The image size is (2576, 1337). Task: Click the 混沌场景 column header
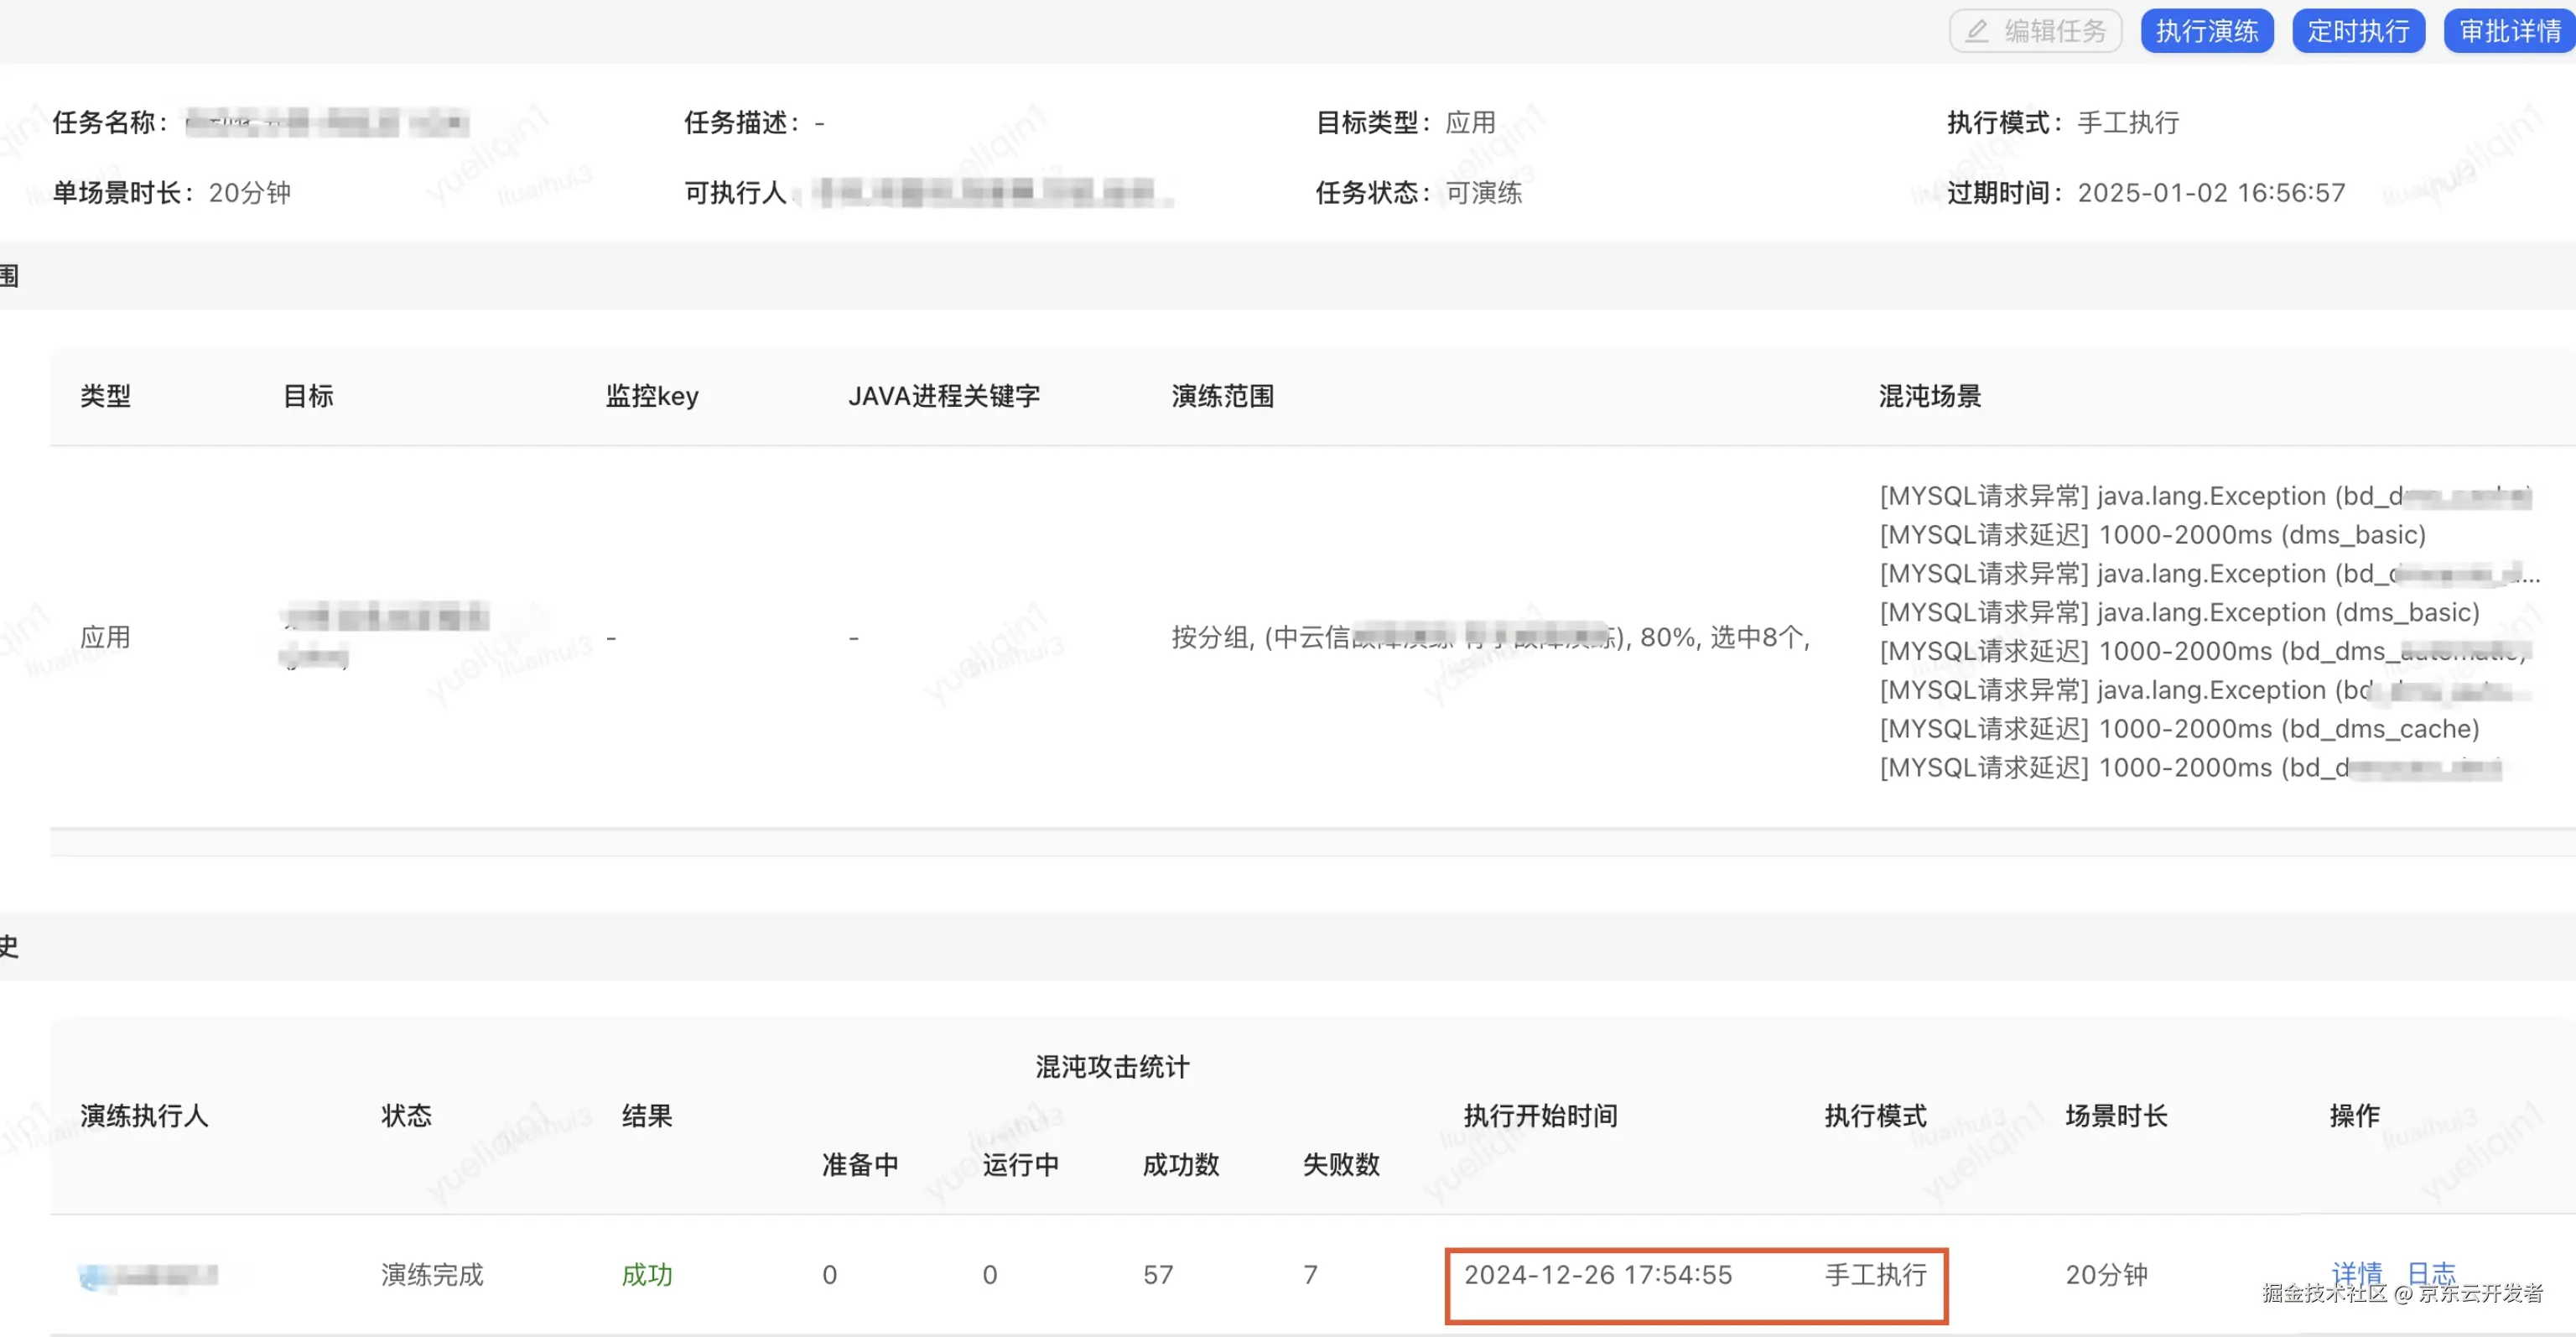tap(1929, 396)
